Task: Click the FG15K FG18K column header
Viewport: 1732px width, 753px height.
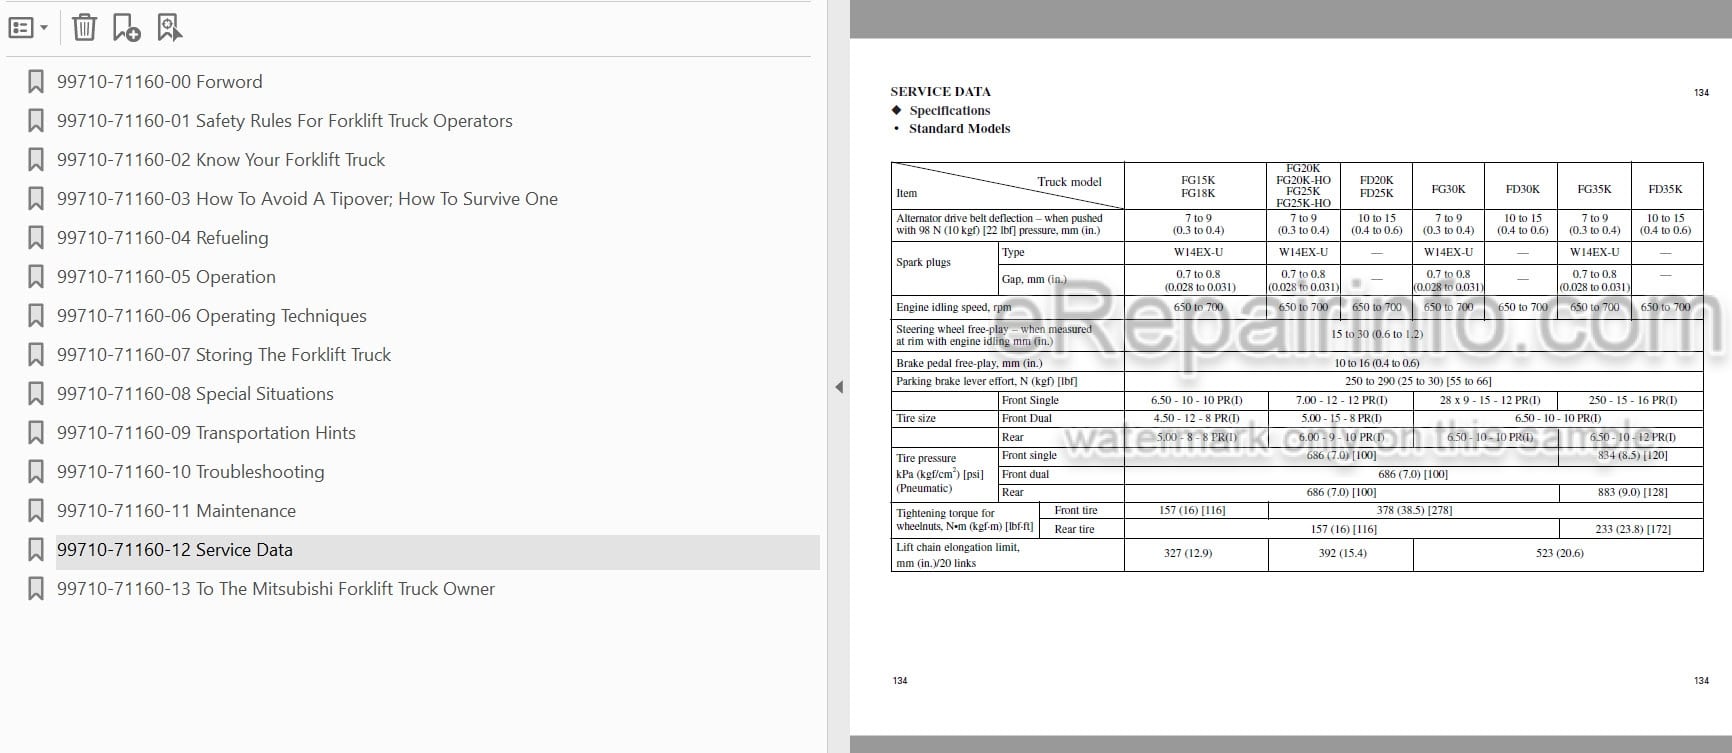Action: (1197, 187)
